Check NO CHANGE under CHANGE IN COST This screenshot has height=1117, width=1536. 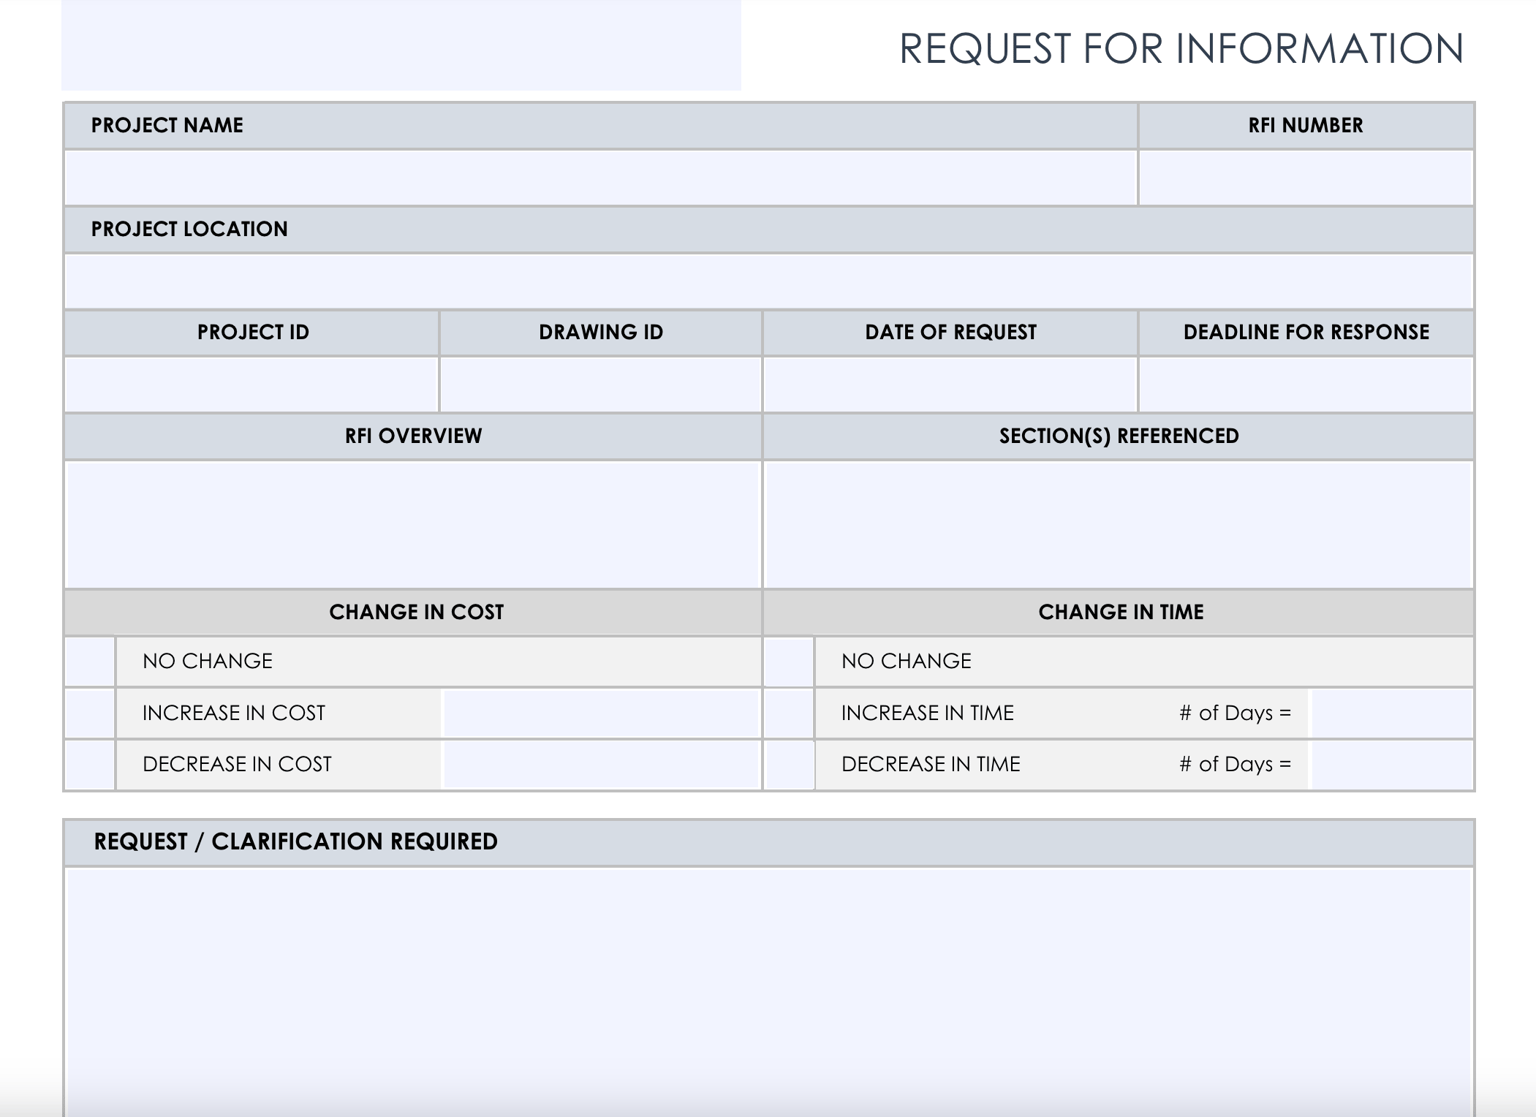88,661
